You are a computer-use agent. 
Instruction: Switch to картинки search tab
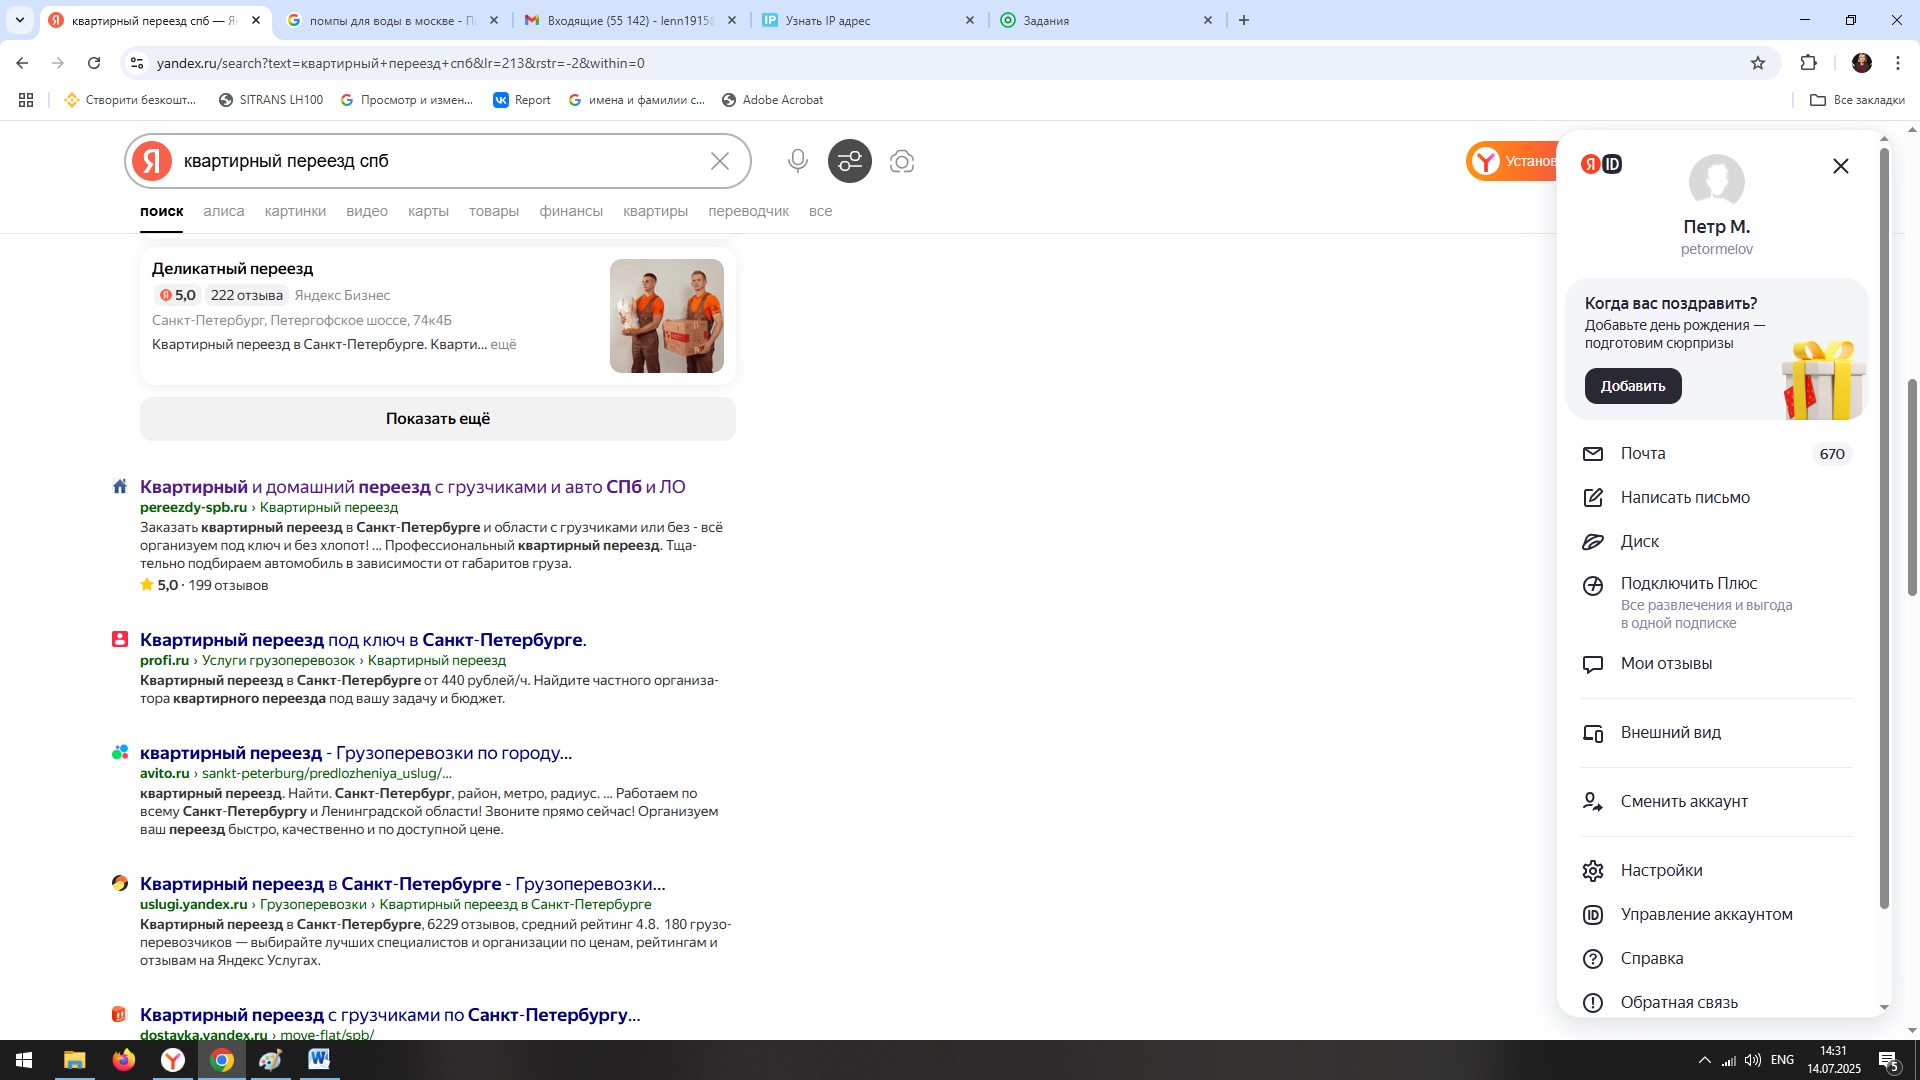[295, 211]
